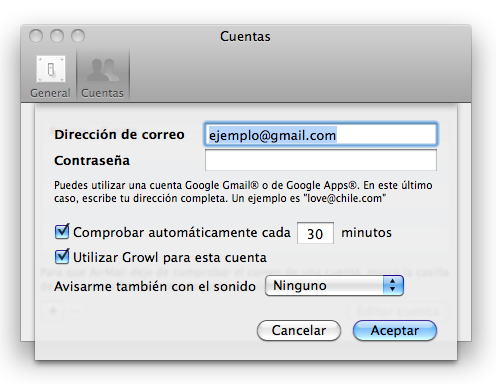Click the Cancelar button
Screen dimensions: 496x384
(x=299, y=330)
